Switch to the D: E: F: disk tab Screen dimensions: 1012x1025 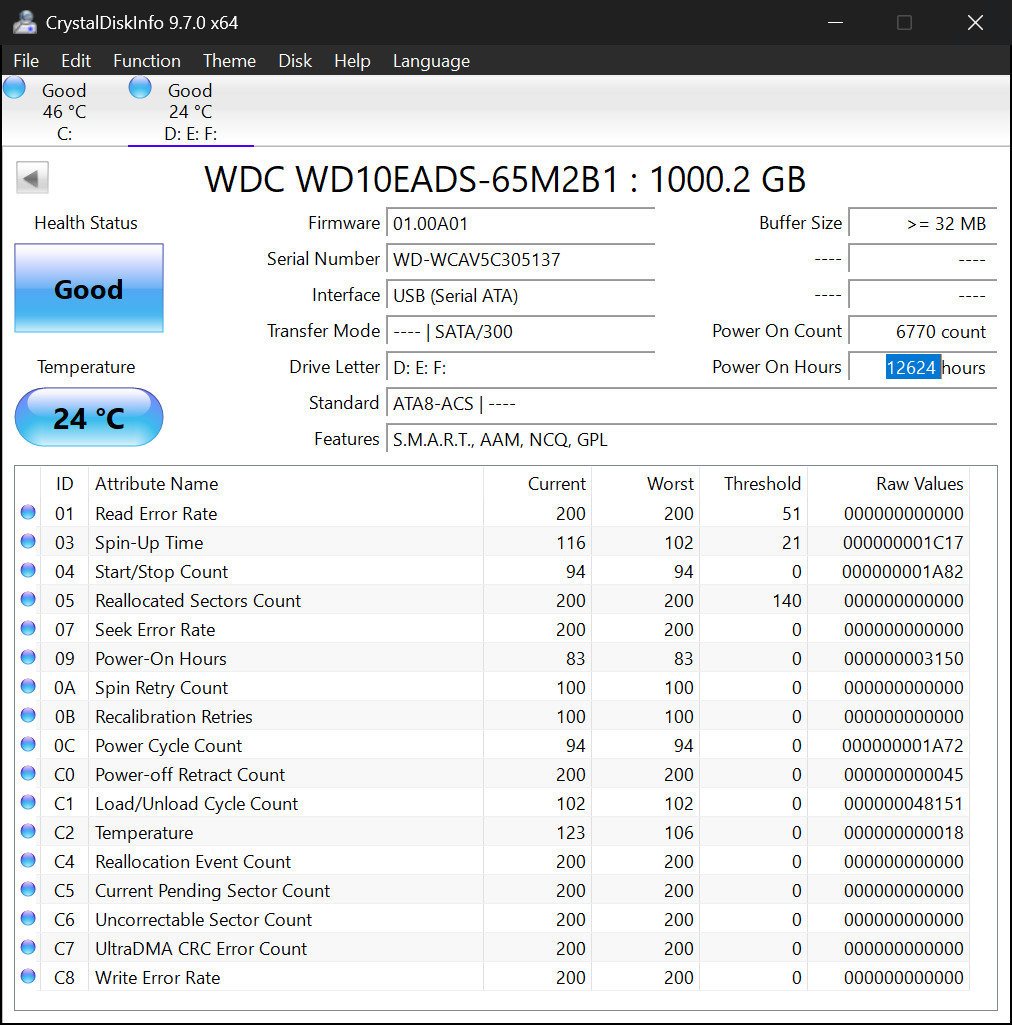tap(190, 111)
